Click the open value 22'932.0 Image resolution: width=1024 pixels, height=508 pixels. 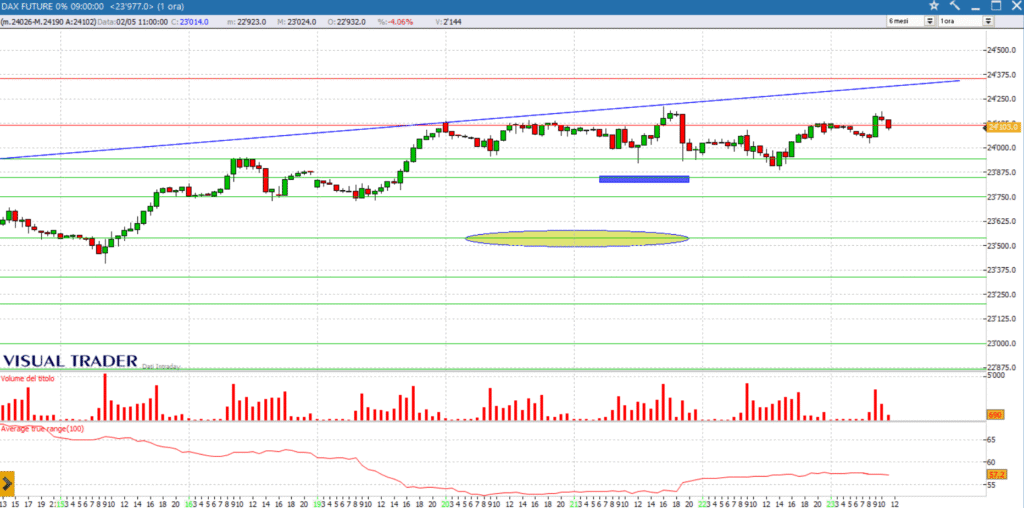[351, 22]
